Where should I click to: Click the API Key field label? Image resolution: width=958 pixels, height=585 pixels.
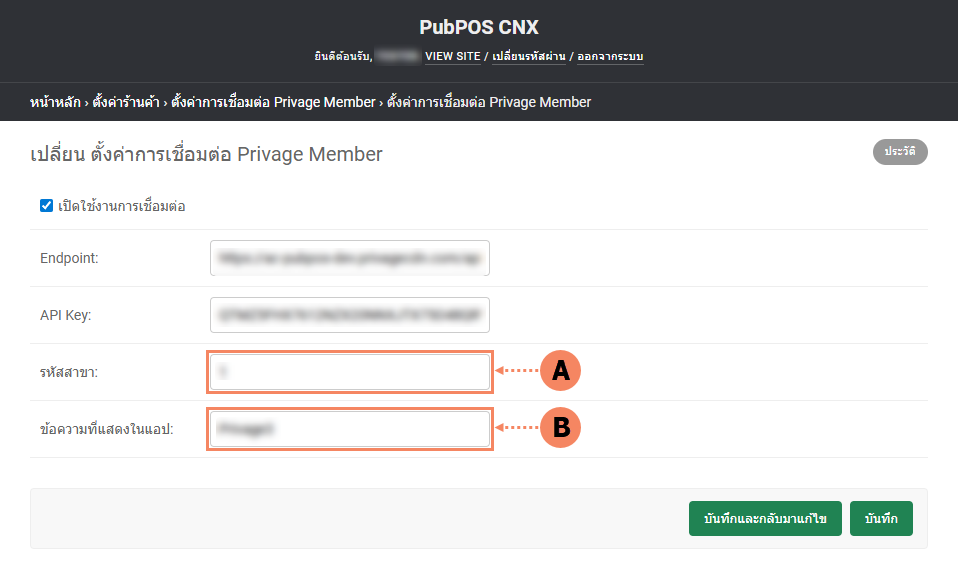(x=65, y=315)
